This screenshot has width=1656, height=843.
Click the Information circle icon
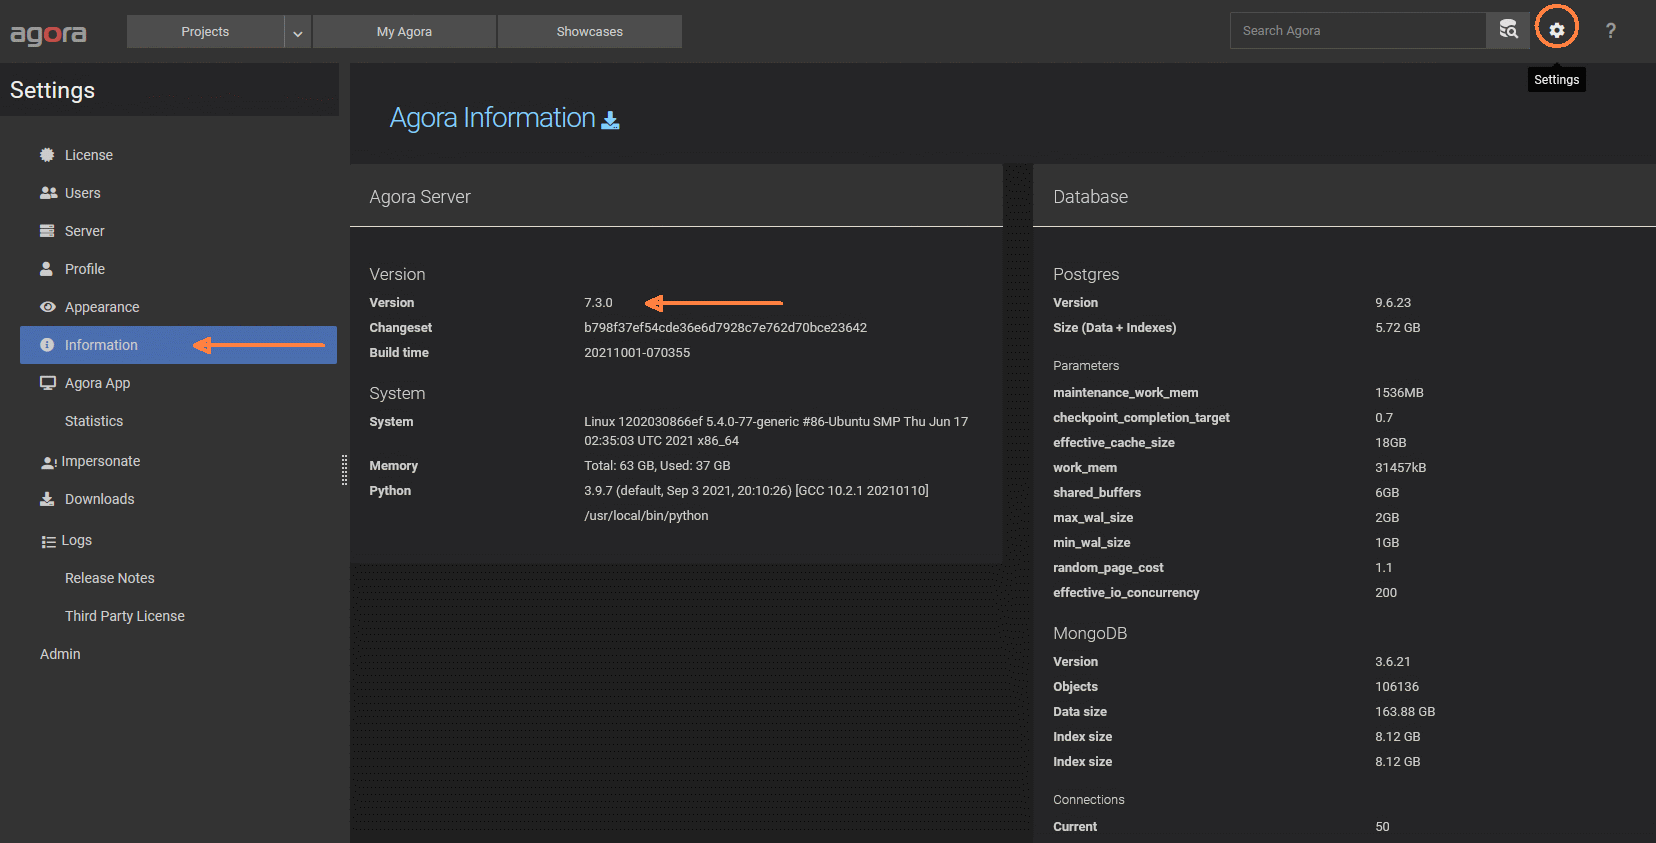47,345
